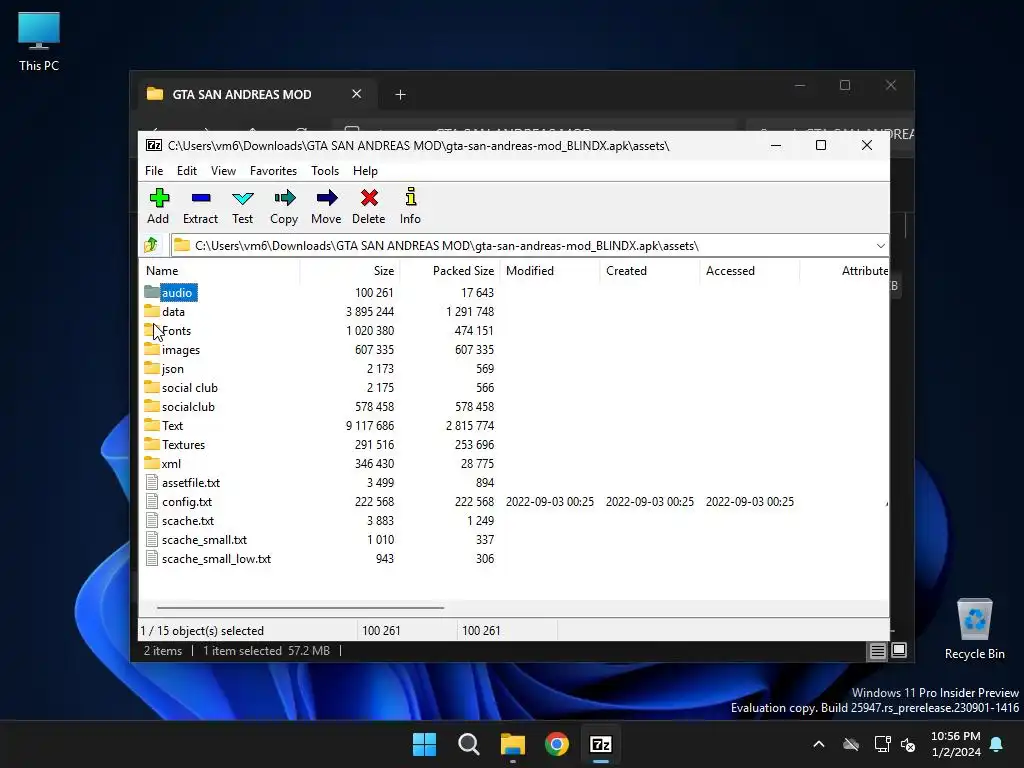The height and width of the screenshot is (768, 1024).
Task: Open the View menu
Action: click(x=223, y=170)
